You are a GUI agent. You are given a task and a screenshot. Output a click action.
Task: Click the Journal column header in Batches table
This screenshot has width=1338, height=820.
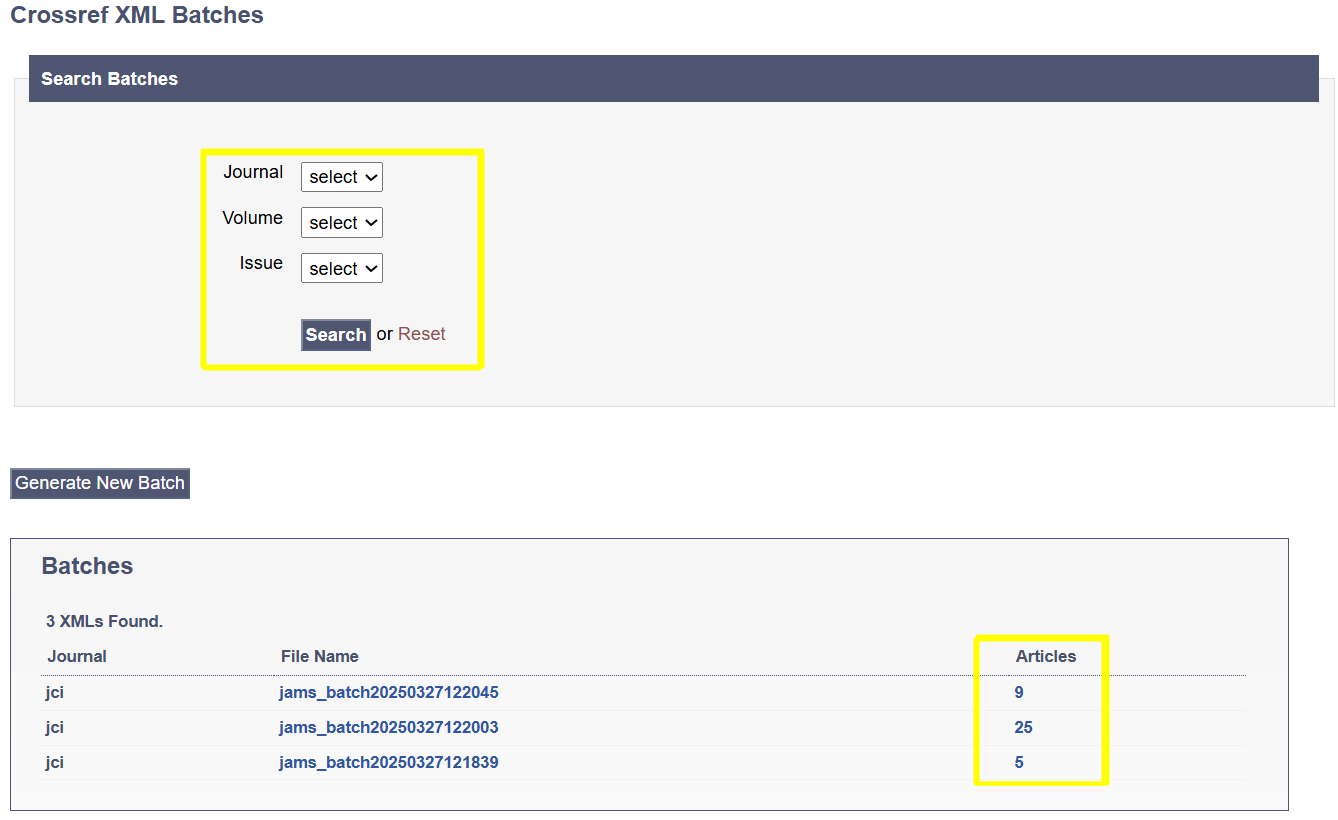[x=77, y=656]
